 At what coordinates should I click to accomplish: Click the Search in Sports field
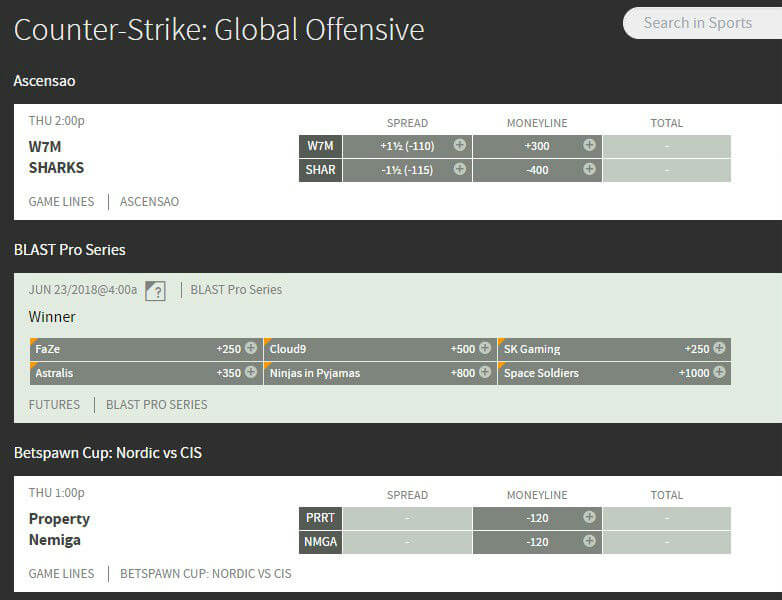pos(700,23)
